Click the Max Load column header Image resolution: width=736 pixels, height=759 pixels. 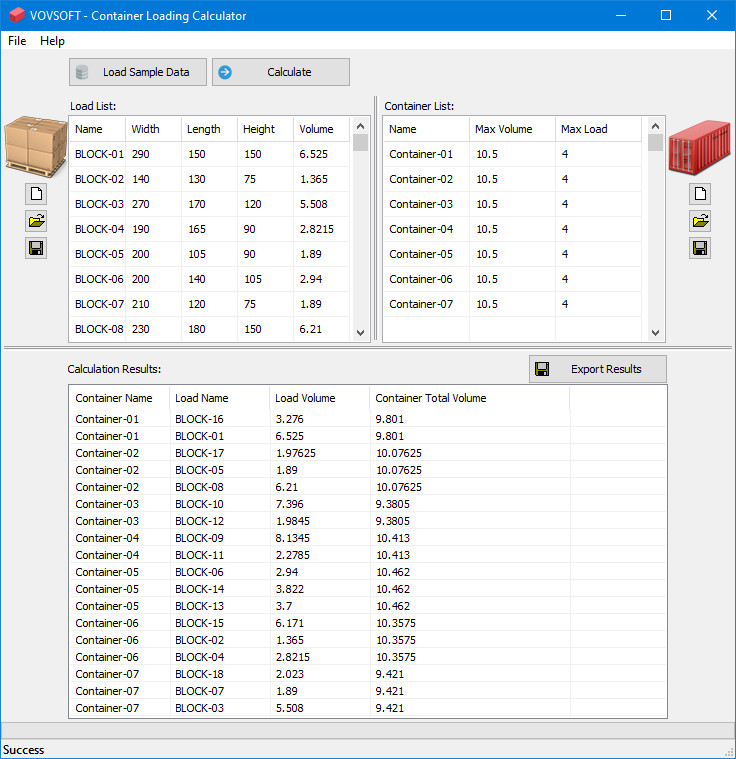tap(584, 129)
